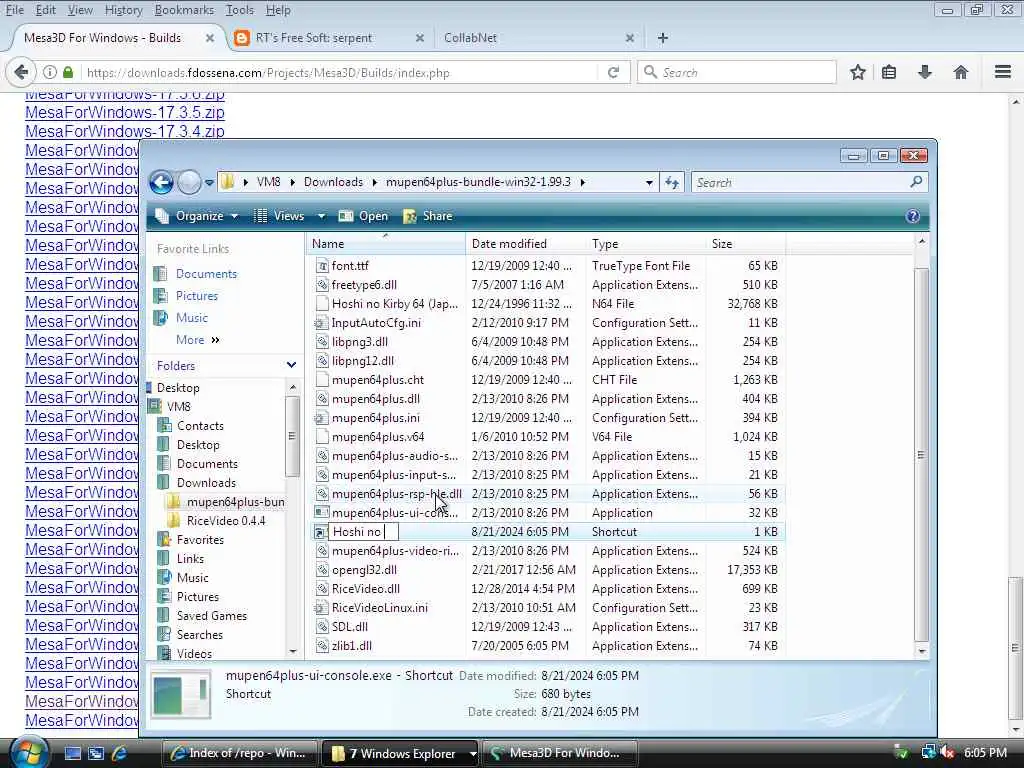Open the History menu
1024x768 pixels.
click(123, 10)
